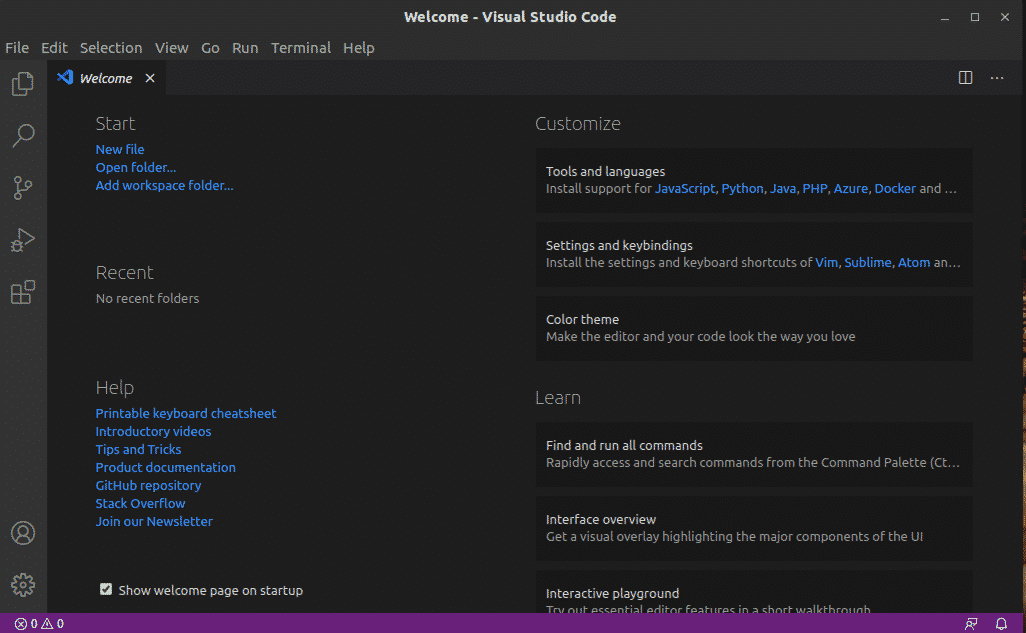Image resolution: width=1026 pixels, height=633 pixels.
Task: Open the File menu
Action: (x=17, y=48)
